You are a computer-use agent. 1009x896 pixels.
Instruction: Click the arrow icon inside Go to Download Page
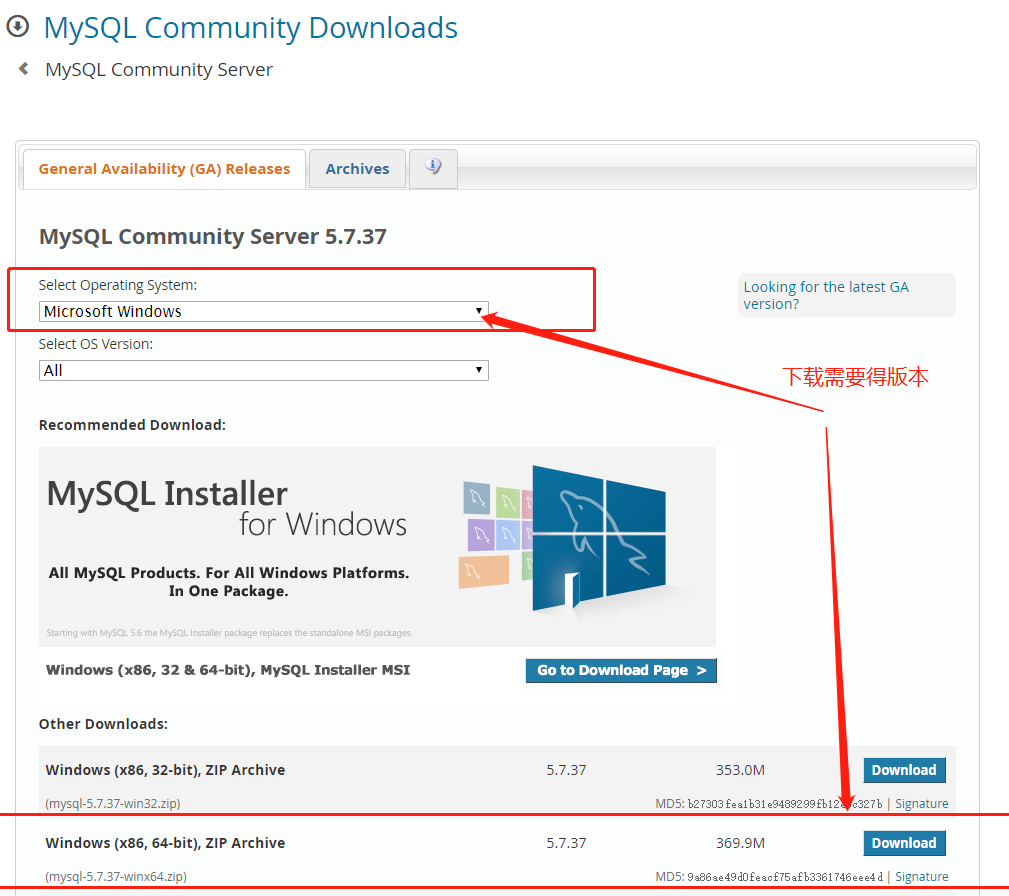point(702,670)
